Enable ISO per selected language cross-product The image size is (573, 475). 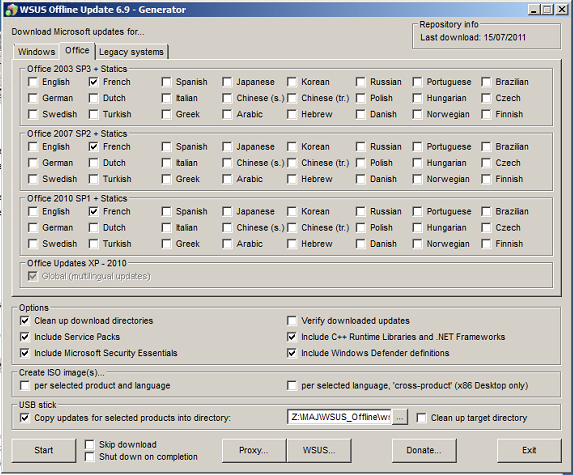(292, 385)
